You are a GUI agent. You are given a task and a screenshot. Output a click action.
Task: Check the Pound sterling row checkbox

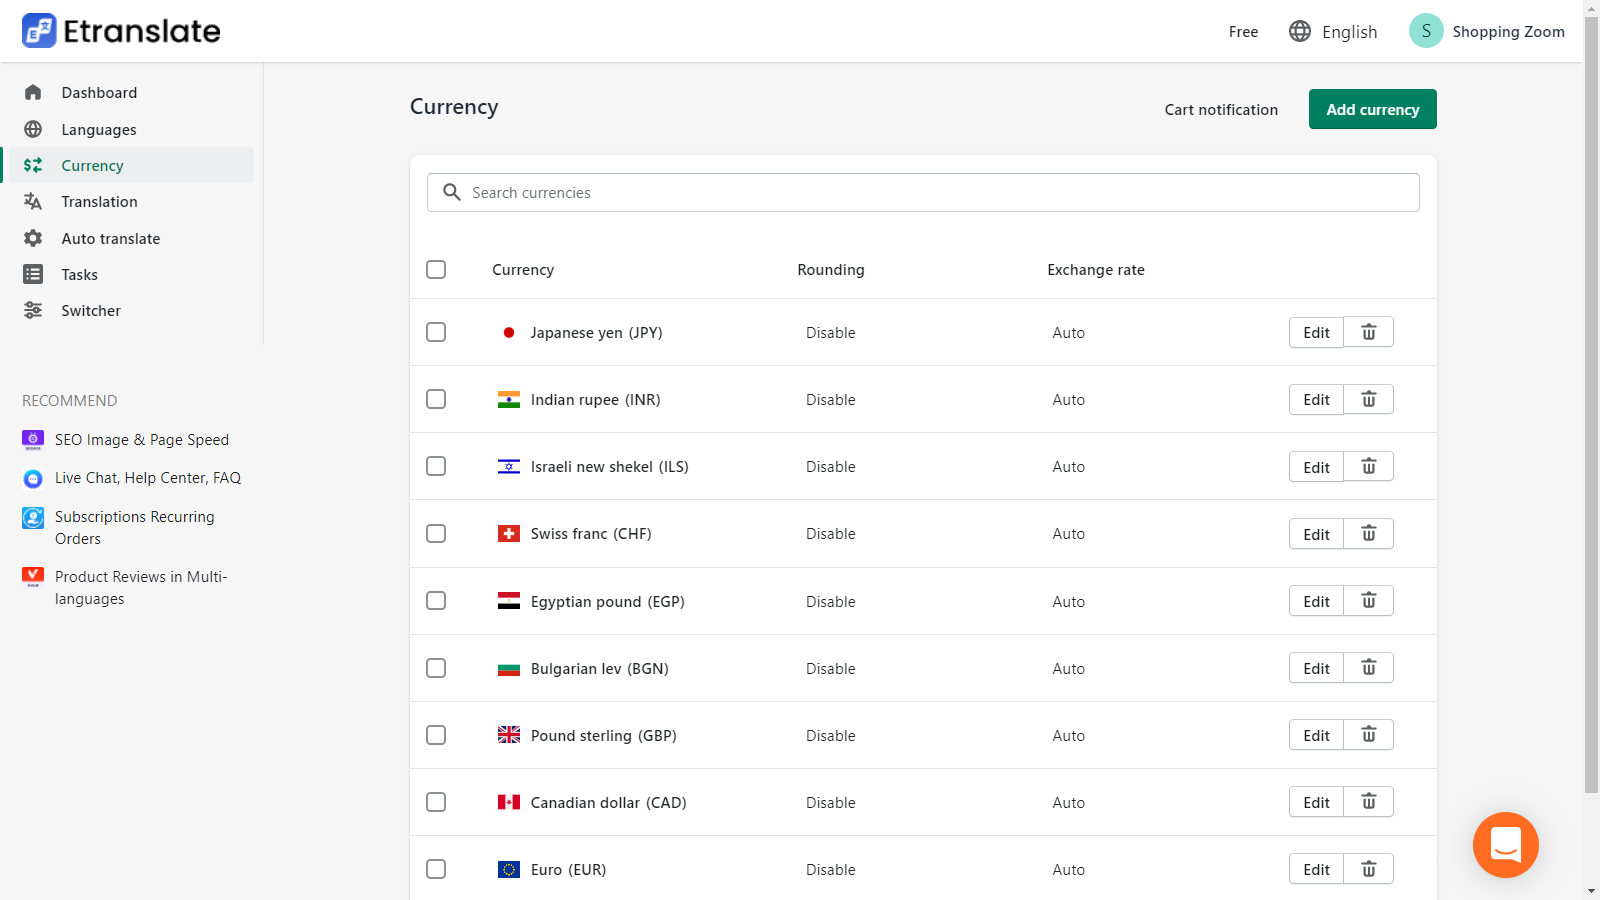coord(436,735)
